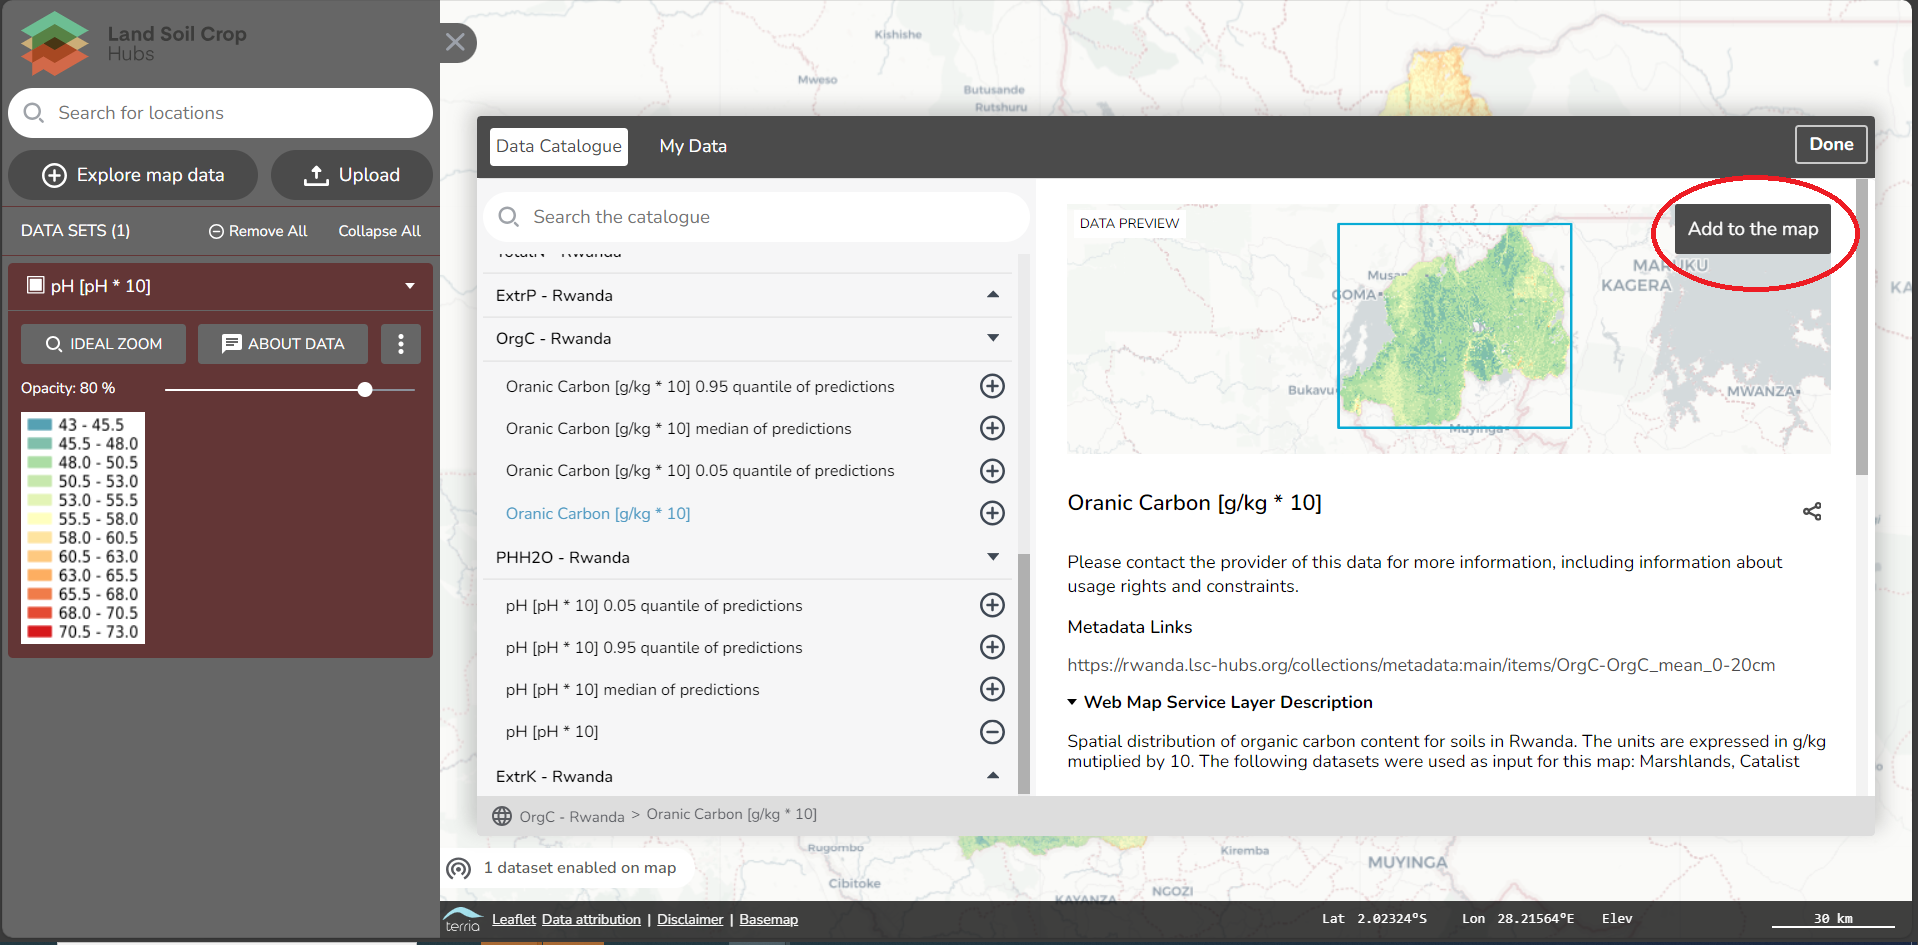The height and width of the screenshot is (945, 1918).
Task: Select the Data Catalogue tab
Action: tap(559, 146)
